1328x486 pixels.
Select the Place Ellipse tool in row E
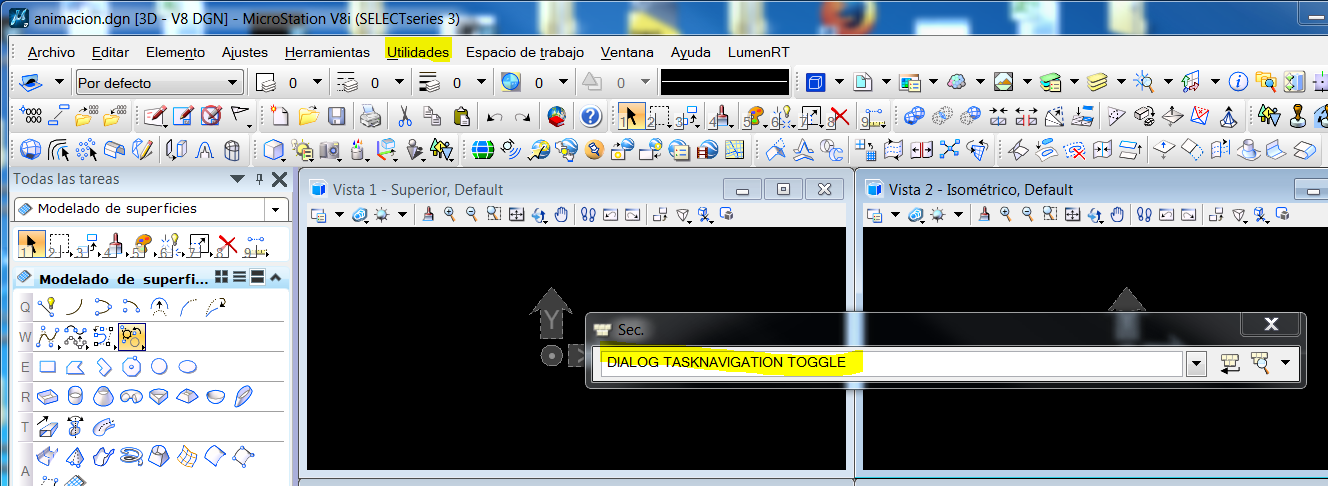pyautogui.click(x=187, y=367)
